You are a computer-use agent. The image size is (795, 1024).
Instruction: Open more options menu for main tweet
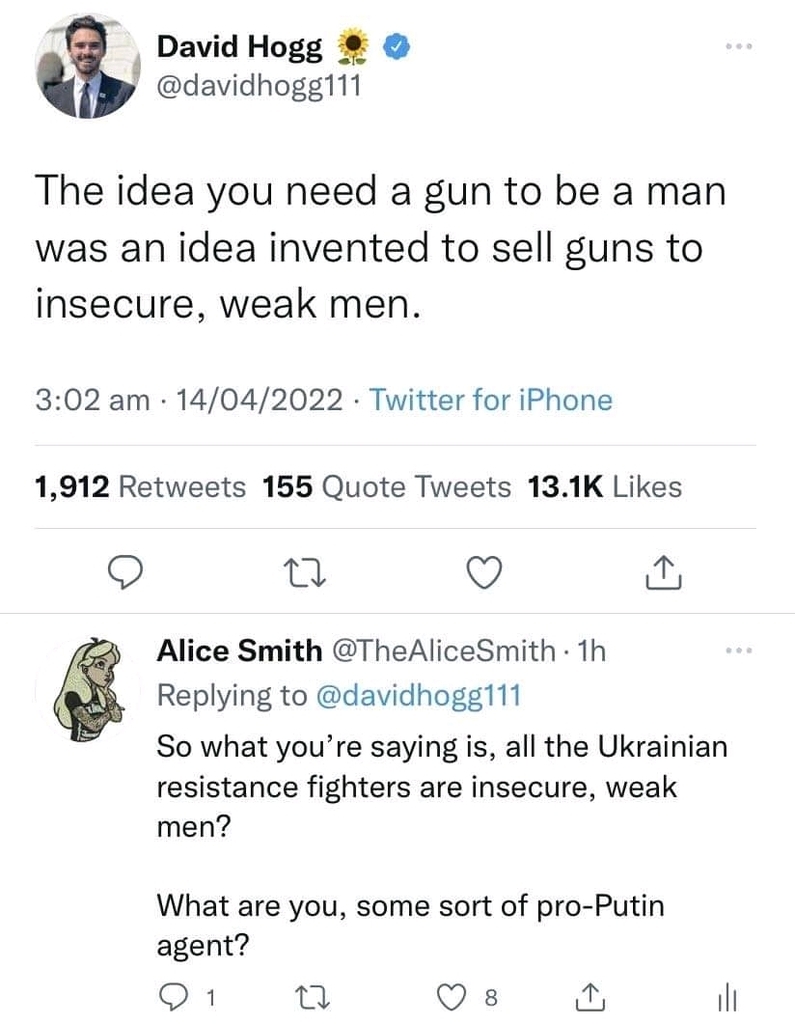pos(737,46)
